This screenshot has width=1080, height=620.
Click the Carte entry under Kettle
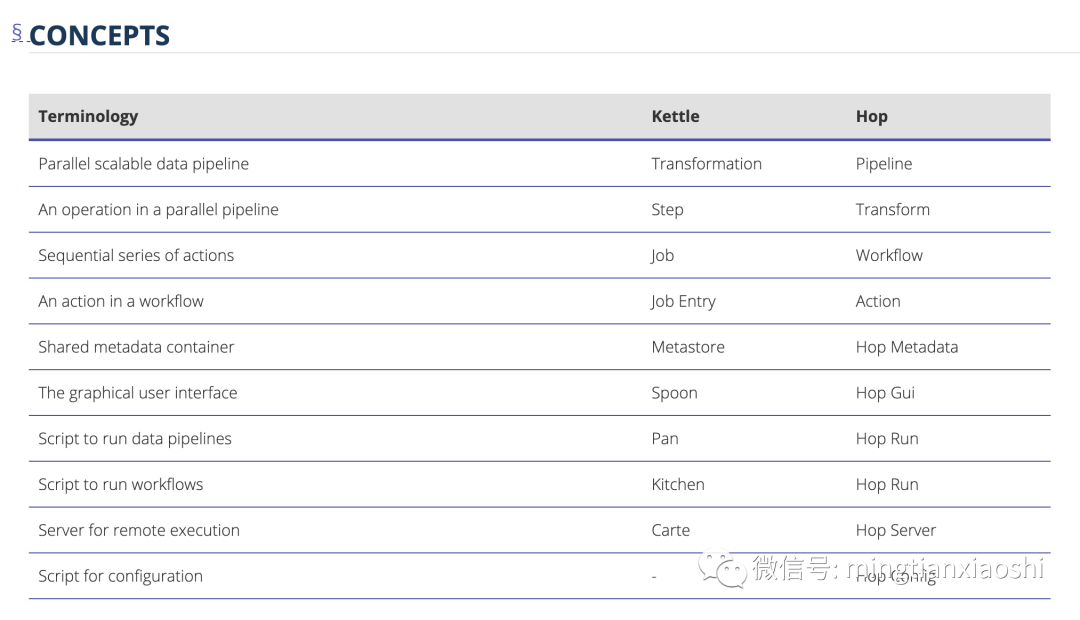[x=670, y=531]
